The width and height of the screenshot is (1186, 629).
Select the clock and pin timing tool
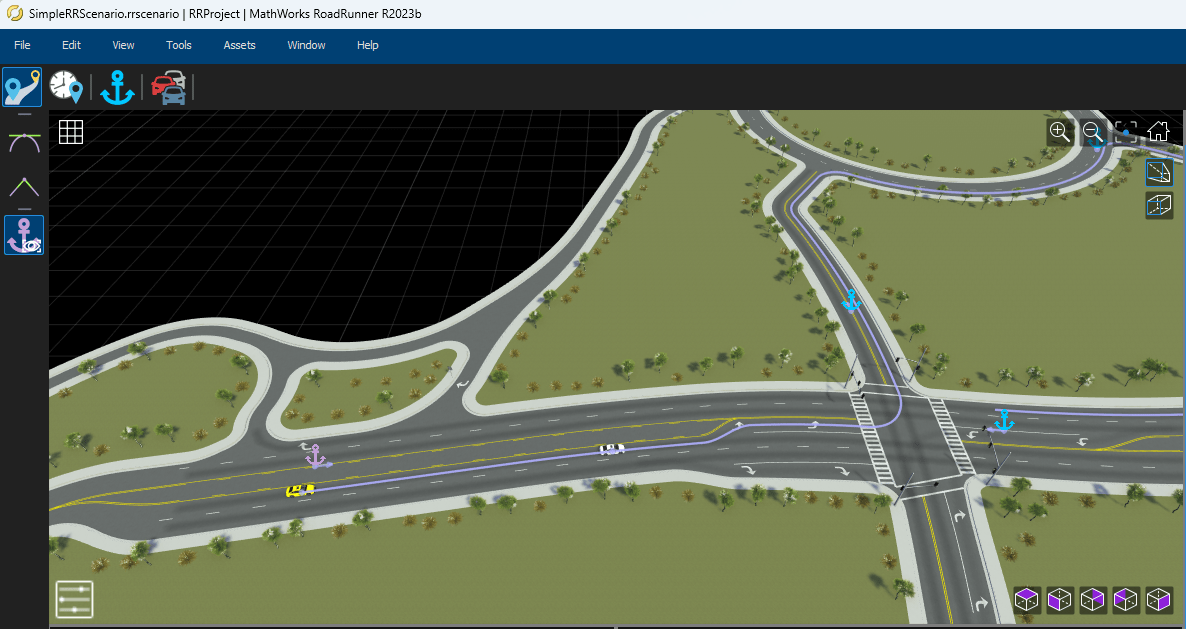tap(66, 87)
